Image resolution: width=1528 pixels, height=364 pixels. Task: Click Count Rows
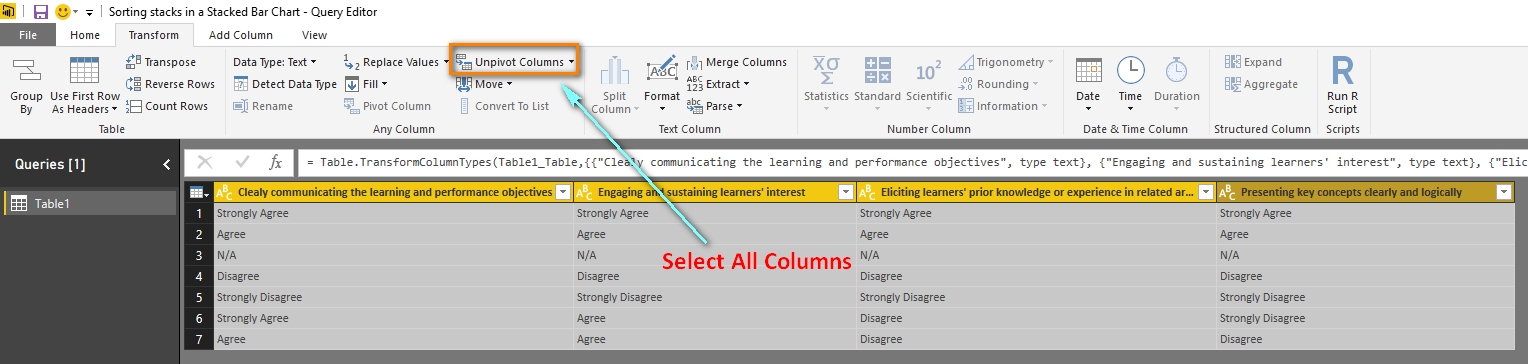pyautogui.click(x=167, y=106)
